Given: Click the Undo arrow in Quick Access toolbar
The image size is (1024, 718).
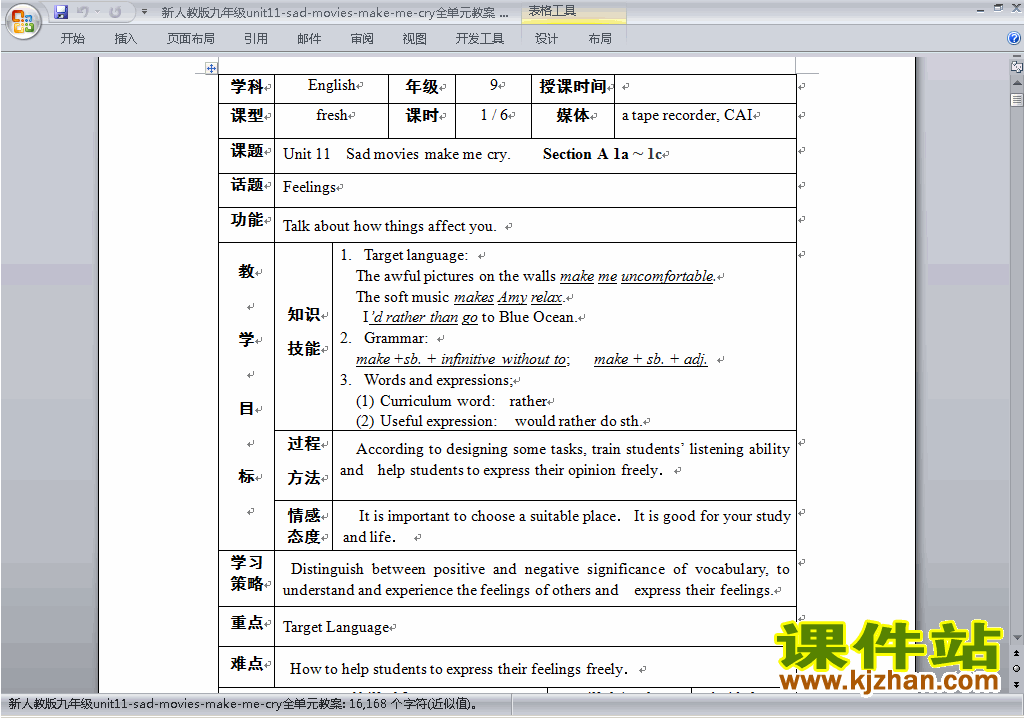Looking at the screenshot, I should [x=82, y=12].
